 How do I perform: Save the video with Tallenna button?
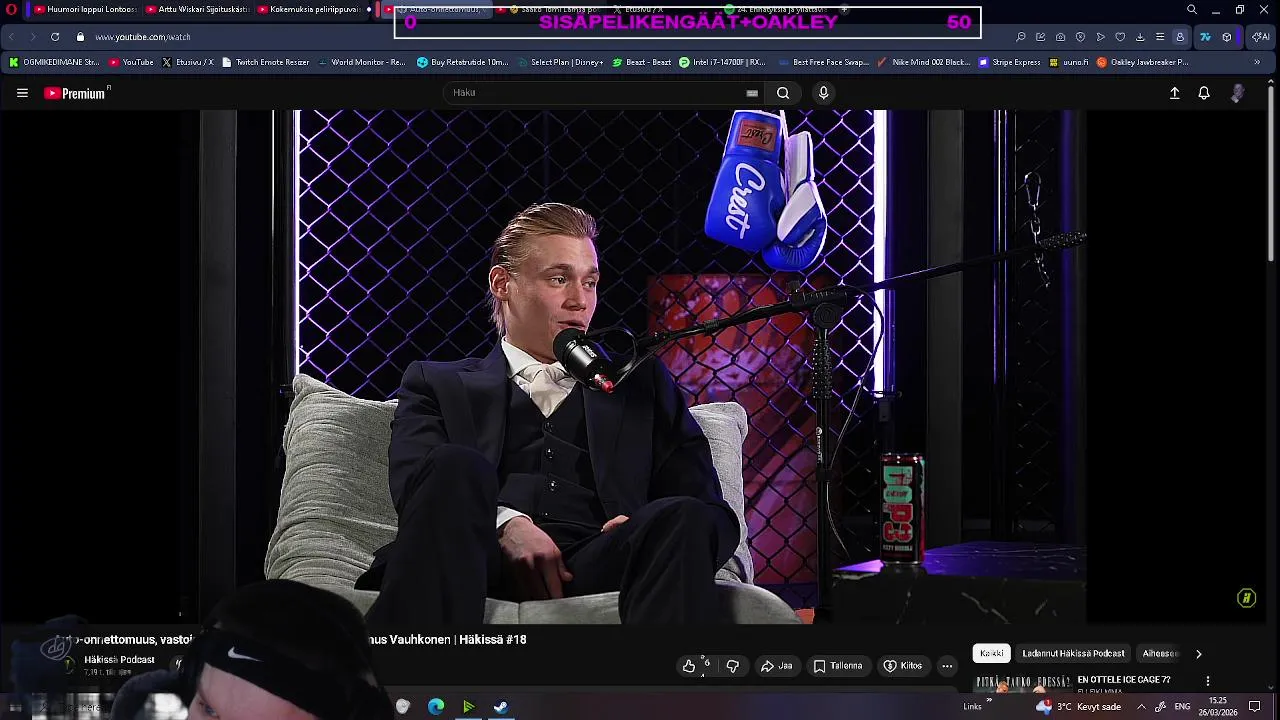point(838,666)
